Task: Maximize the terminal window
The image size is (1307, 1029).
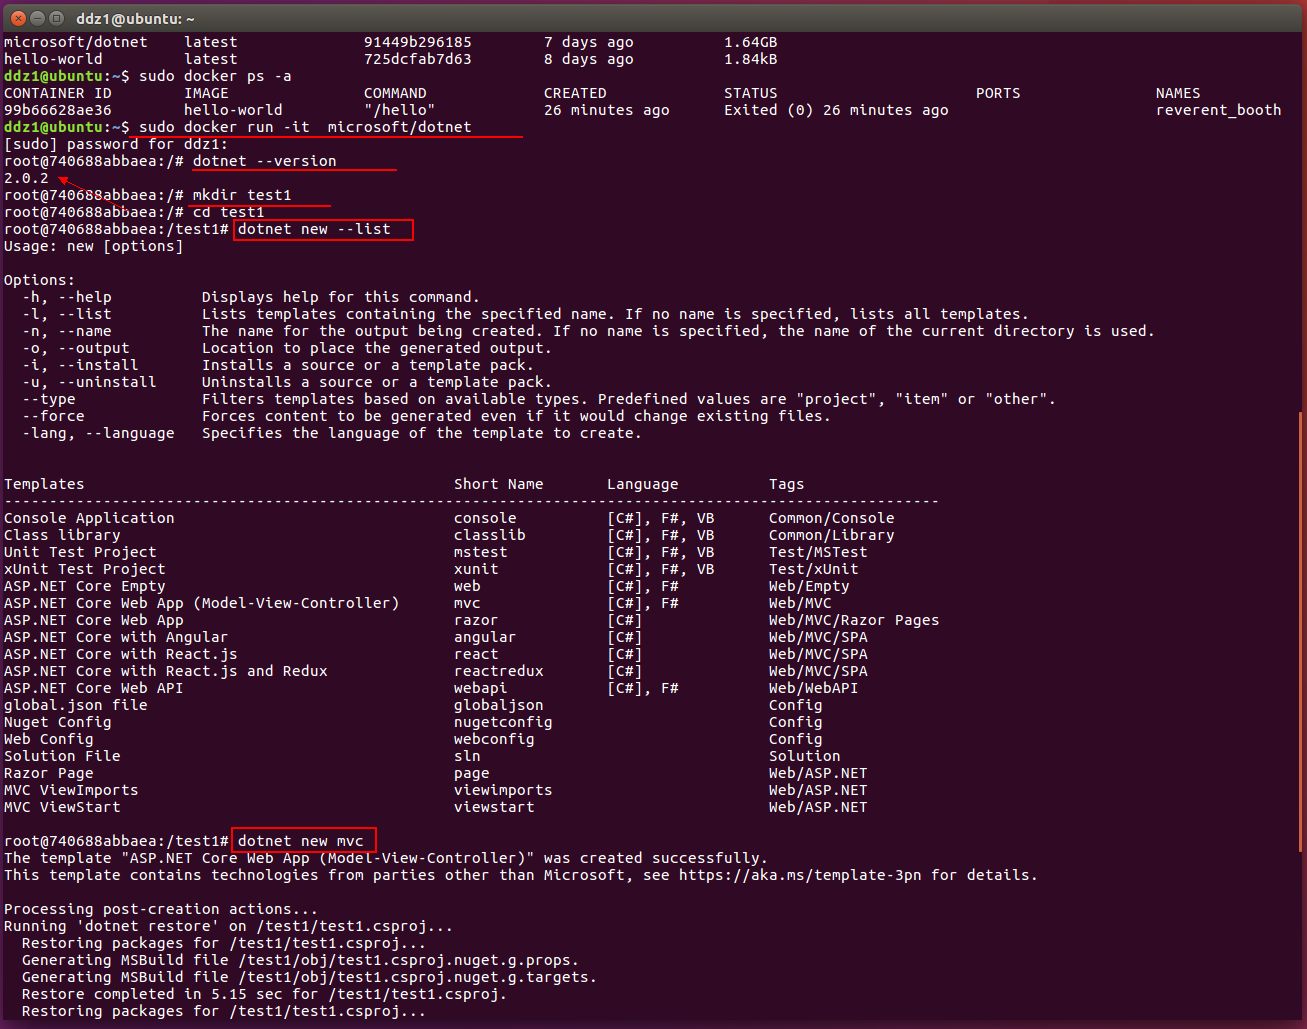Action: 57,18
